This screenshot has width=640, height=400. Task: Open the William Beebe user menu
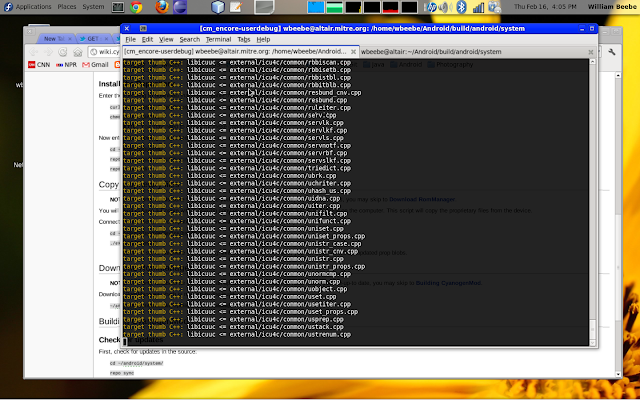[x=612, y=7]
